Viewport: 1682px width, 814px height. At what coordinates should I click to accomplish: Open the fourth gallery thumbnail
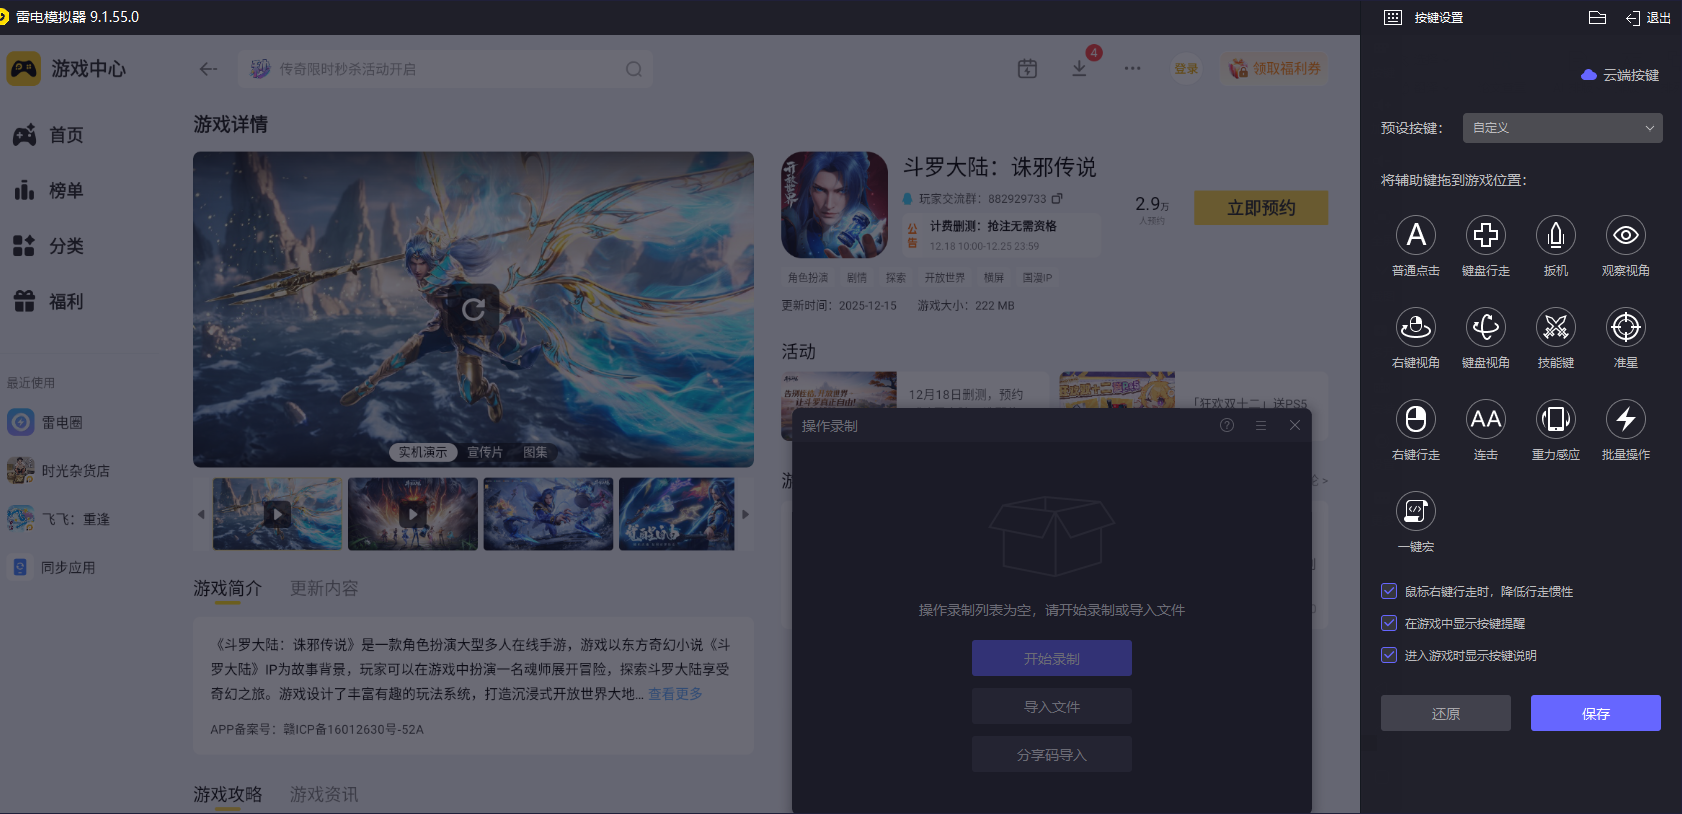pos(677,514)
